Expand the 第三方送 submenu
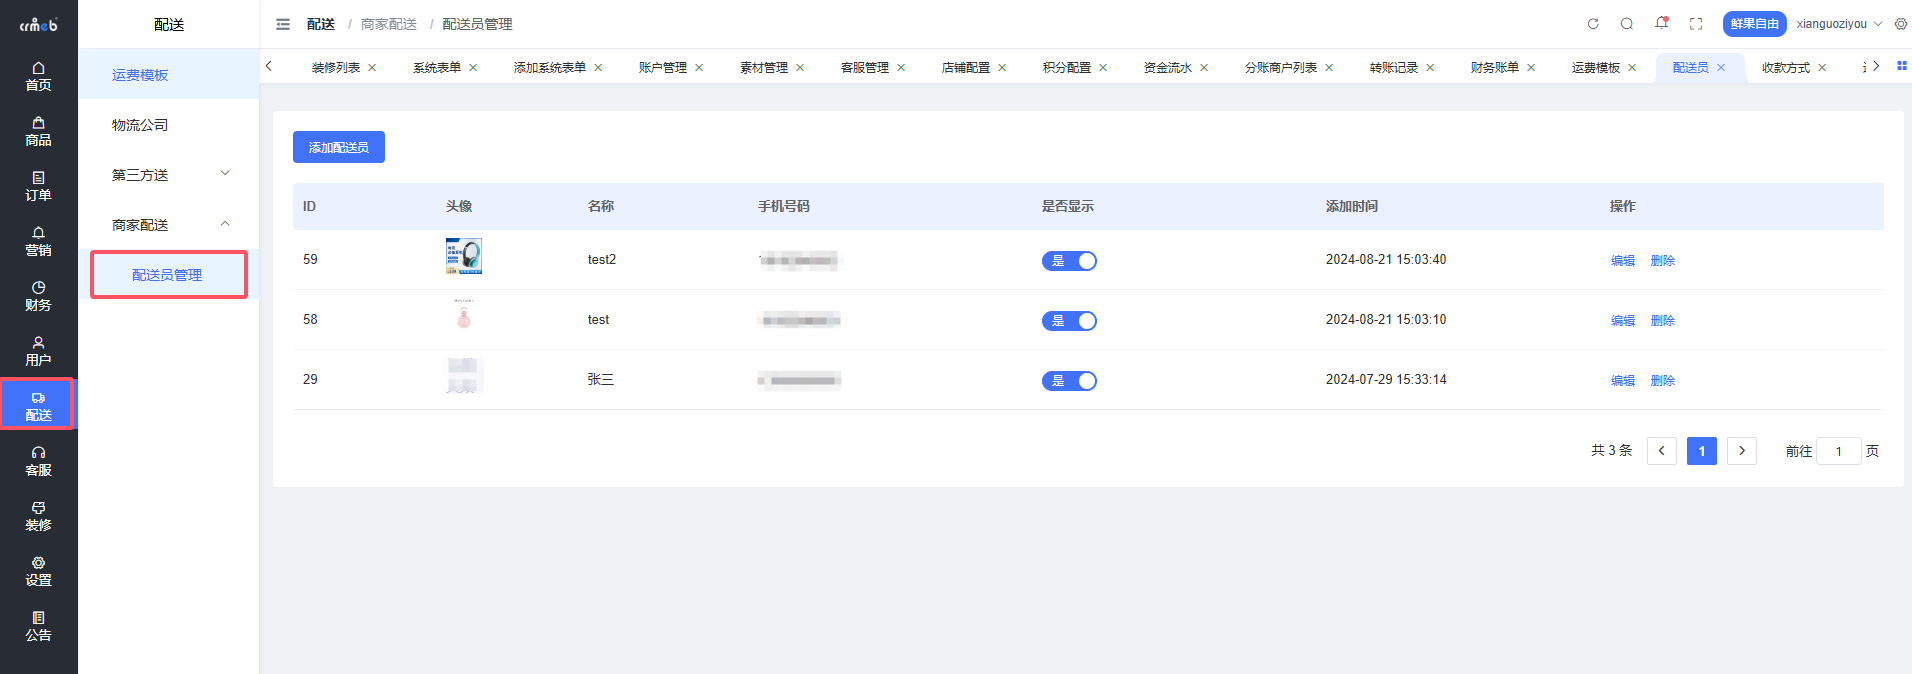Screen dimensions: 1912x674 (x=168, y=175)
